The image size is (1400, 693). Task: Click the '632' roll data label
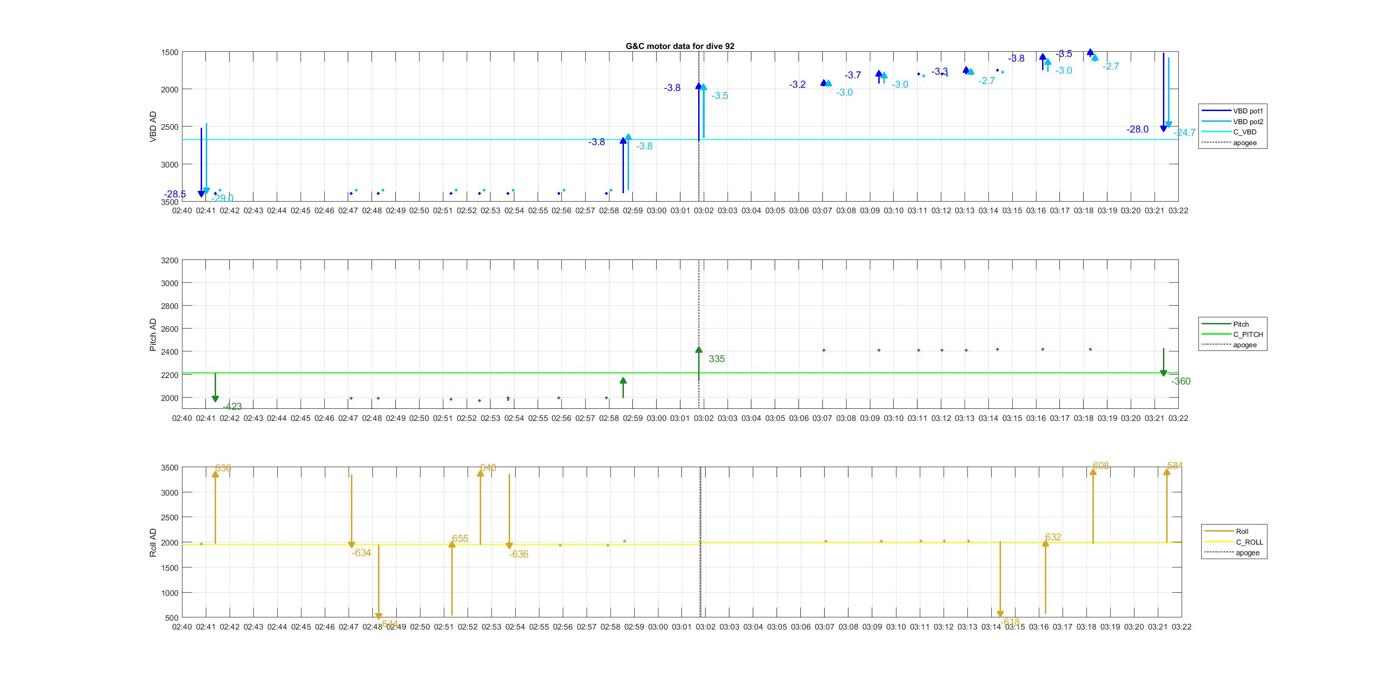click(x=1053, y=538)
